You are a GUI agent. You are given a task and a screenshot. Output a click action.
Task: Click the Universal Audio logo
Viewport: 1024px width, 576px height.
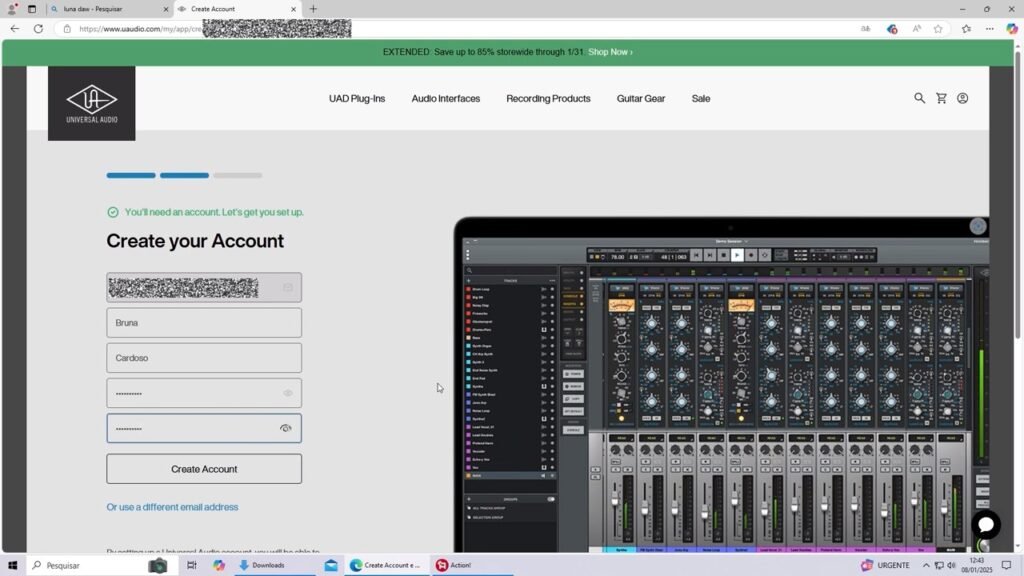tap(91, 103)
